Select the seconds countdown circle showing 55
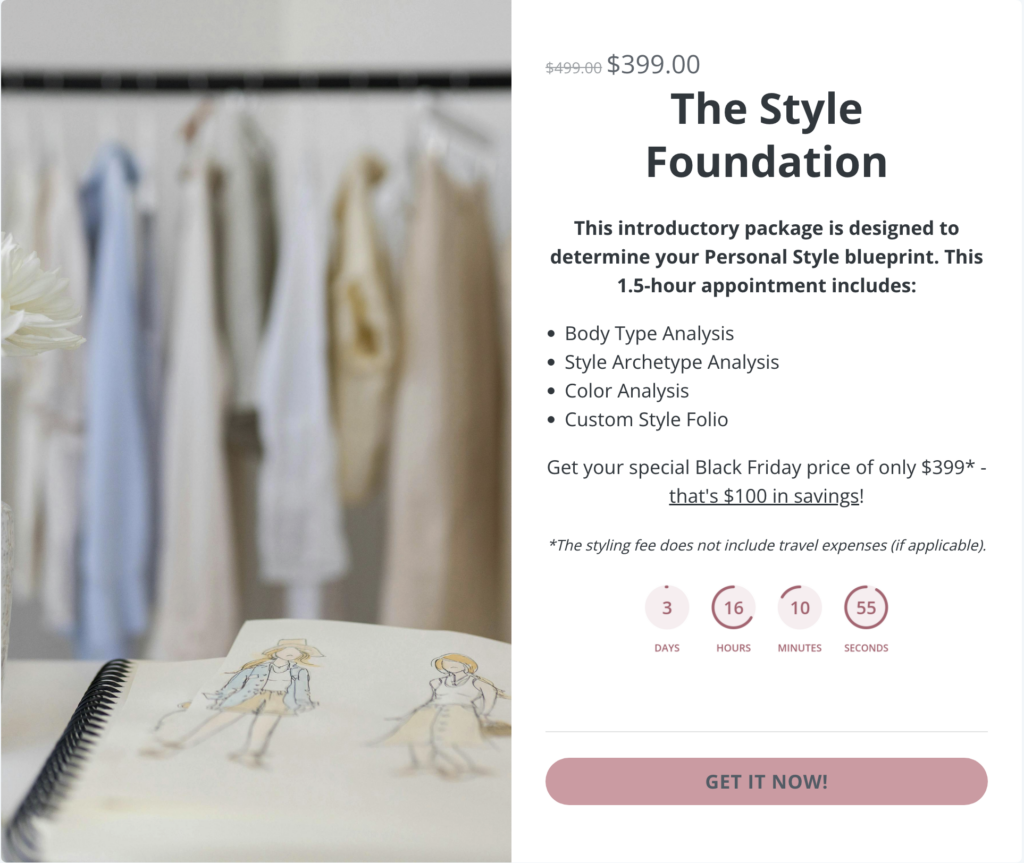Image resolution: width=1024 pixels, height=863 pixels. [x=866, y=608]
